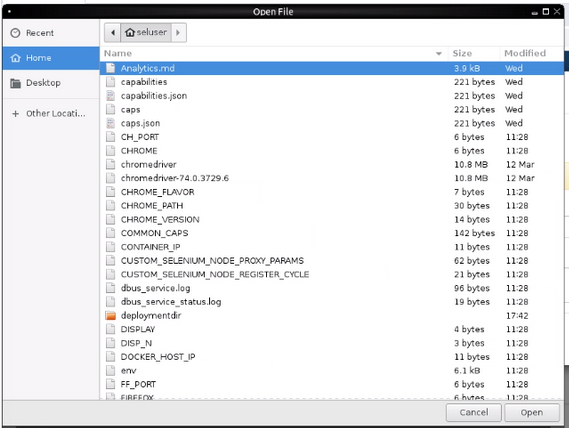Click the DOCKER_HOST_IP file icon

click(x=111, y=357)
